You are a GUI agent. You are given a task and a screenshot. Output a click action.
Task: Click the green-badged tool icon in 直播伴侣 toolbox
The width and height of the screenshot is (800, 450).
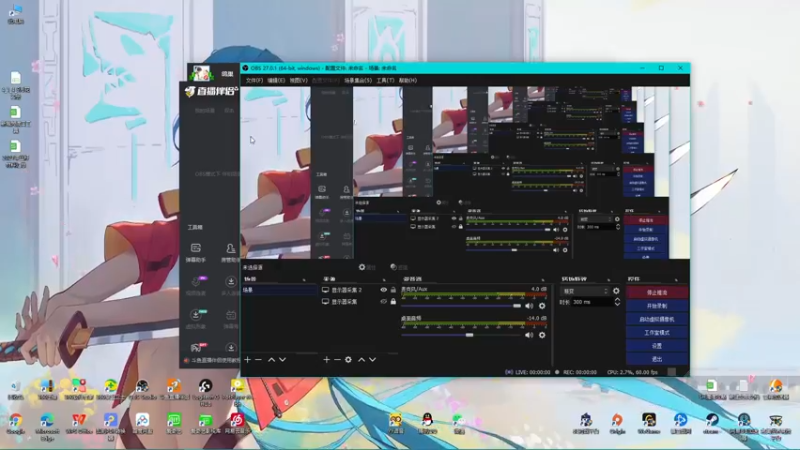(197, 317)
